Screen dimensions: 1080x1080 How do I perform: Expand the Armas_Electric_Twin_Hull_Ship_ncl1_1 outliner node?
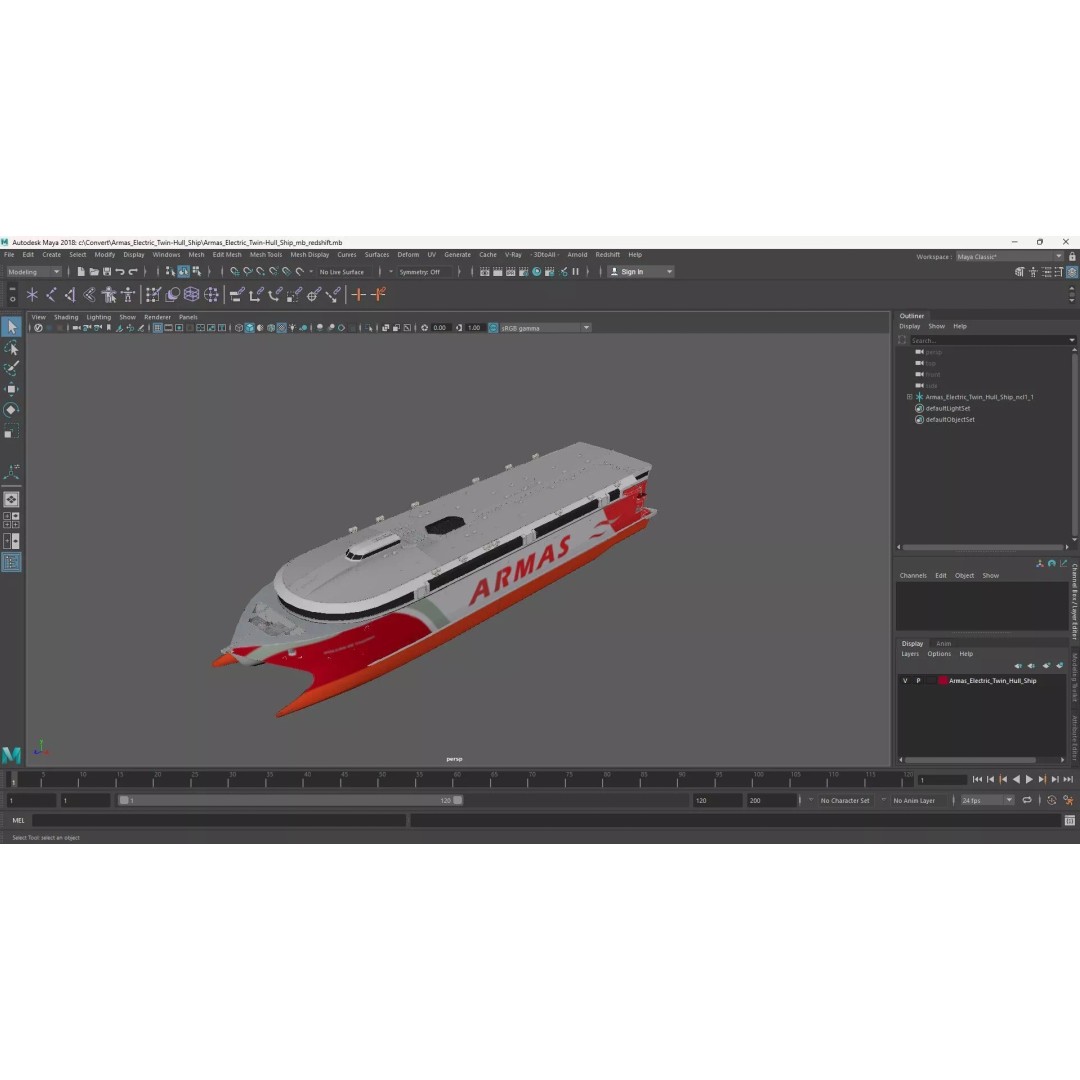coord(909,397)
